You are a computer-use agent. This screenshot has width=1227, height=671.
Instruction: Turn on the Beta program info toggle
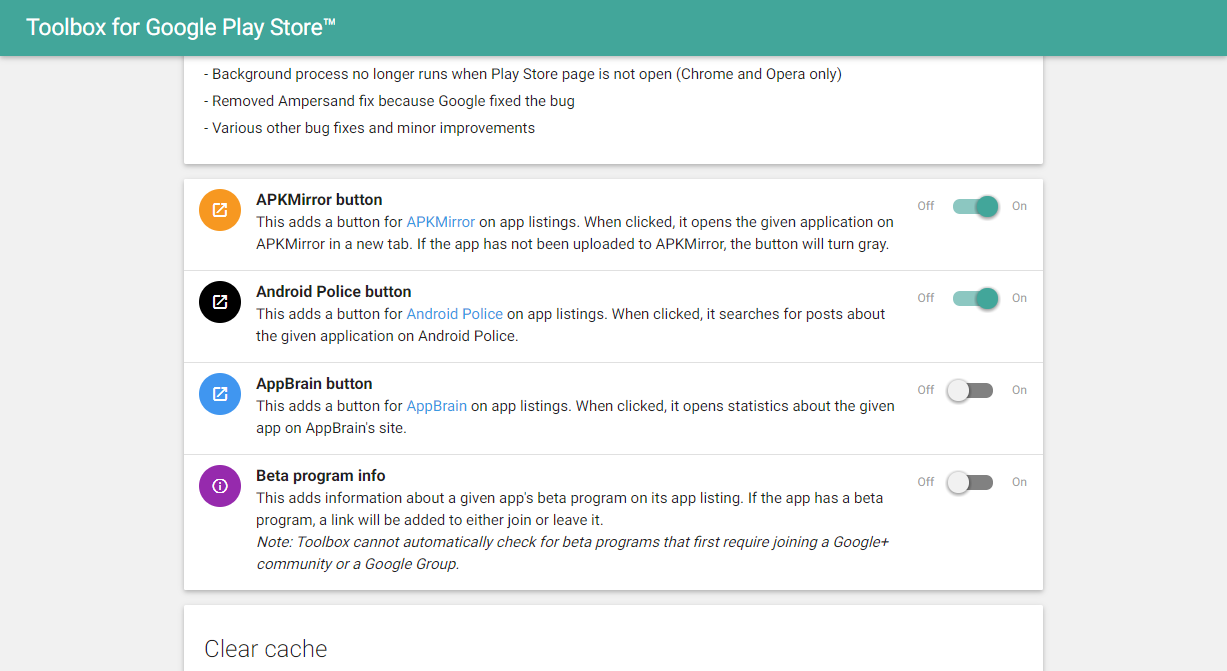(x=969, y=482)
